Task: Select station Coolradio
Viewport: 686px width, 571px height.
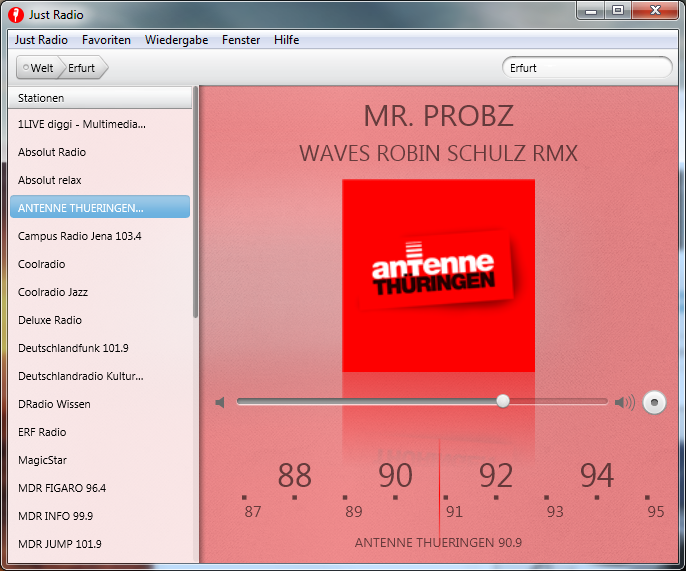Action: click(100, 264)
